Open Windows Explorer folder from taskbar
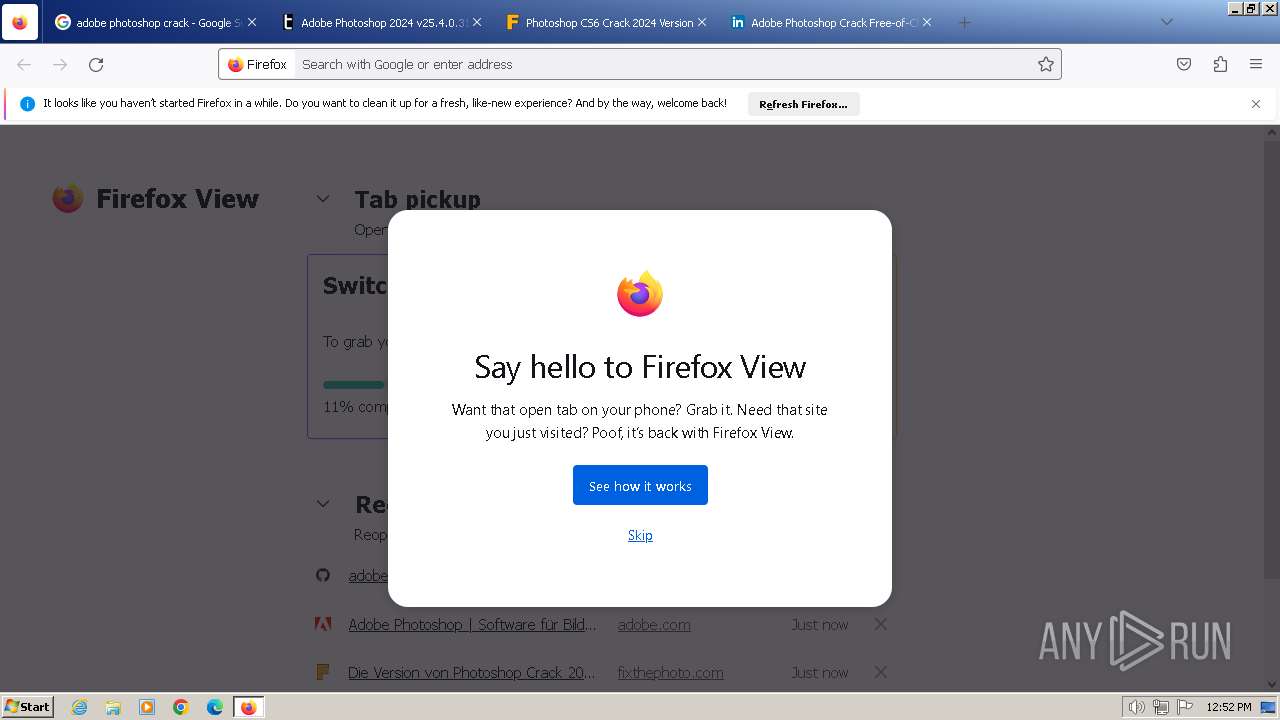The image size is (1280, 720). [113, 707]
